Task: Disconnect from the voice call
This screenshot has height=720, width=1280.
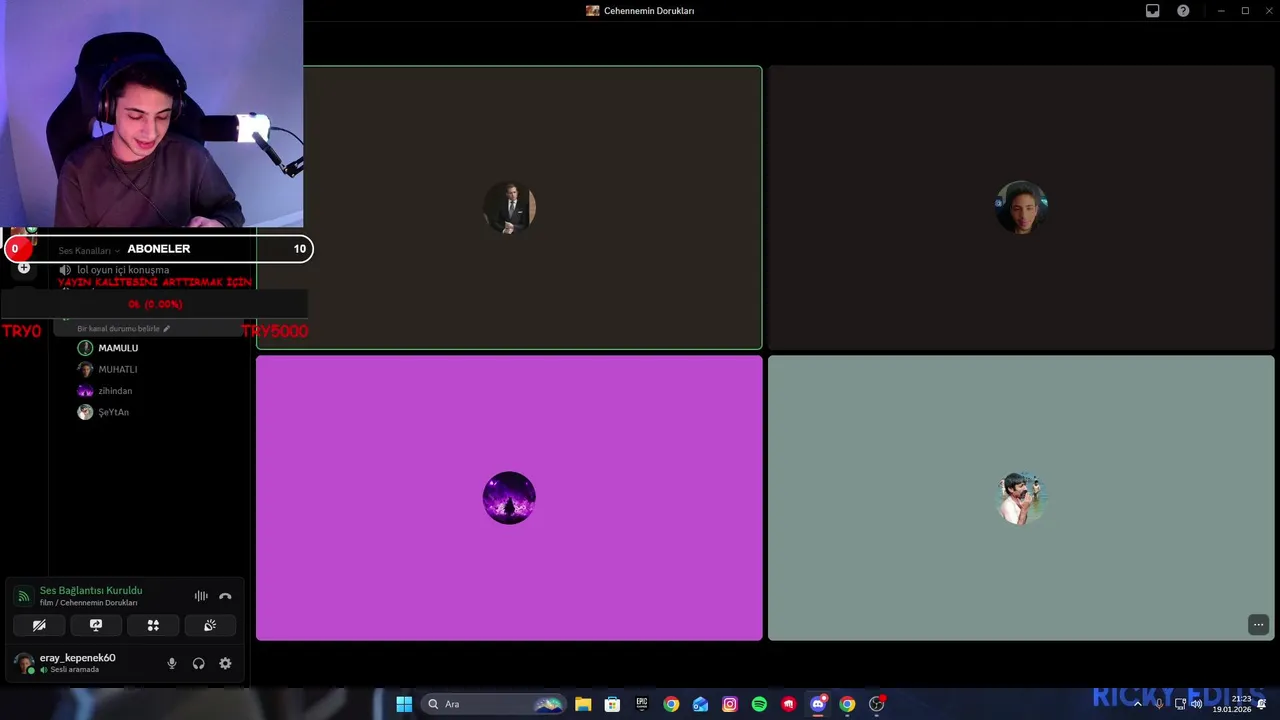Action: [x=225, y=596]
